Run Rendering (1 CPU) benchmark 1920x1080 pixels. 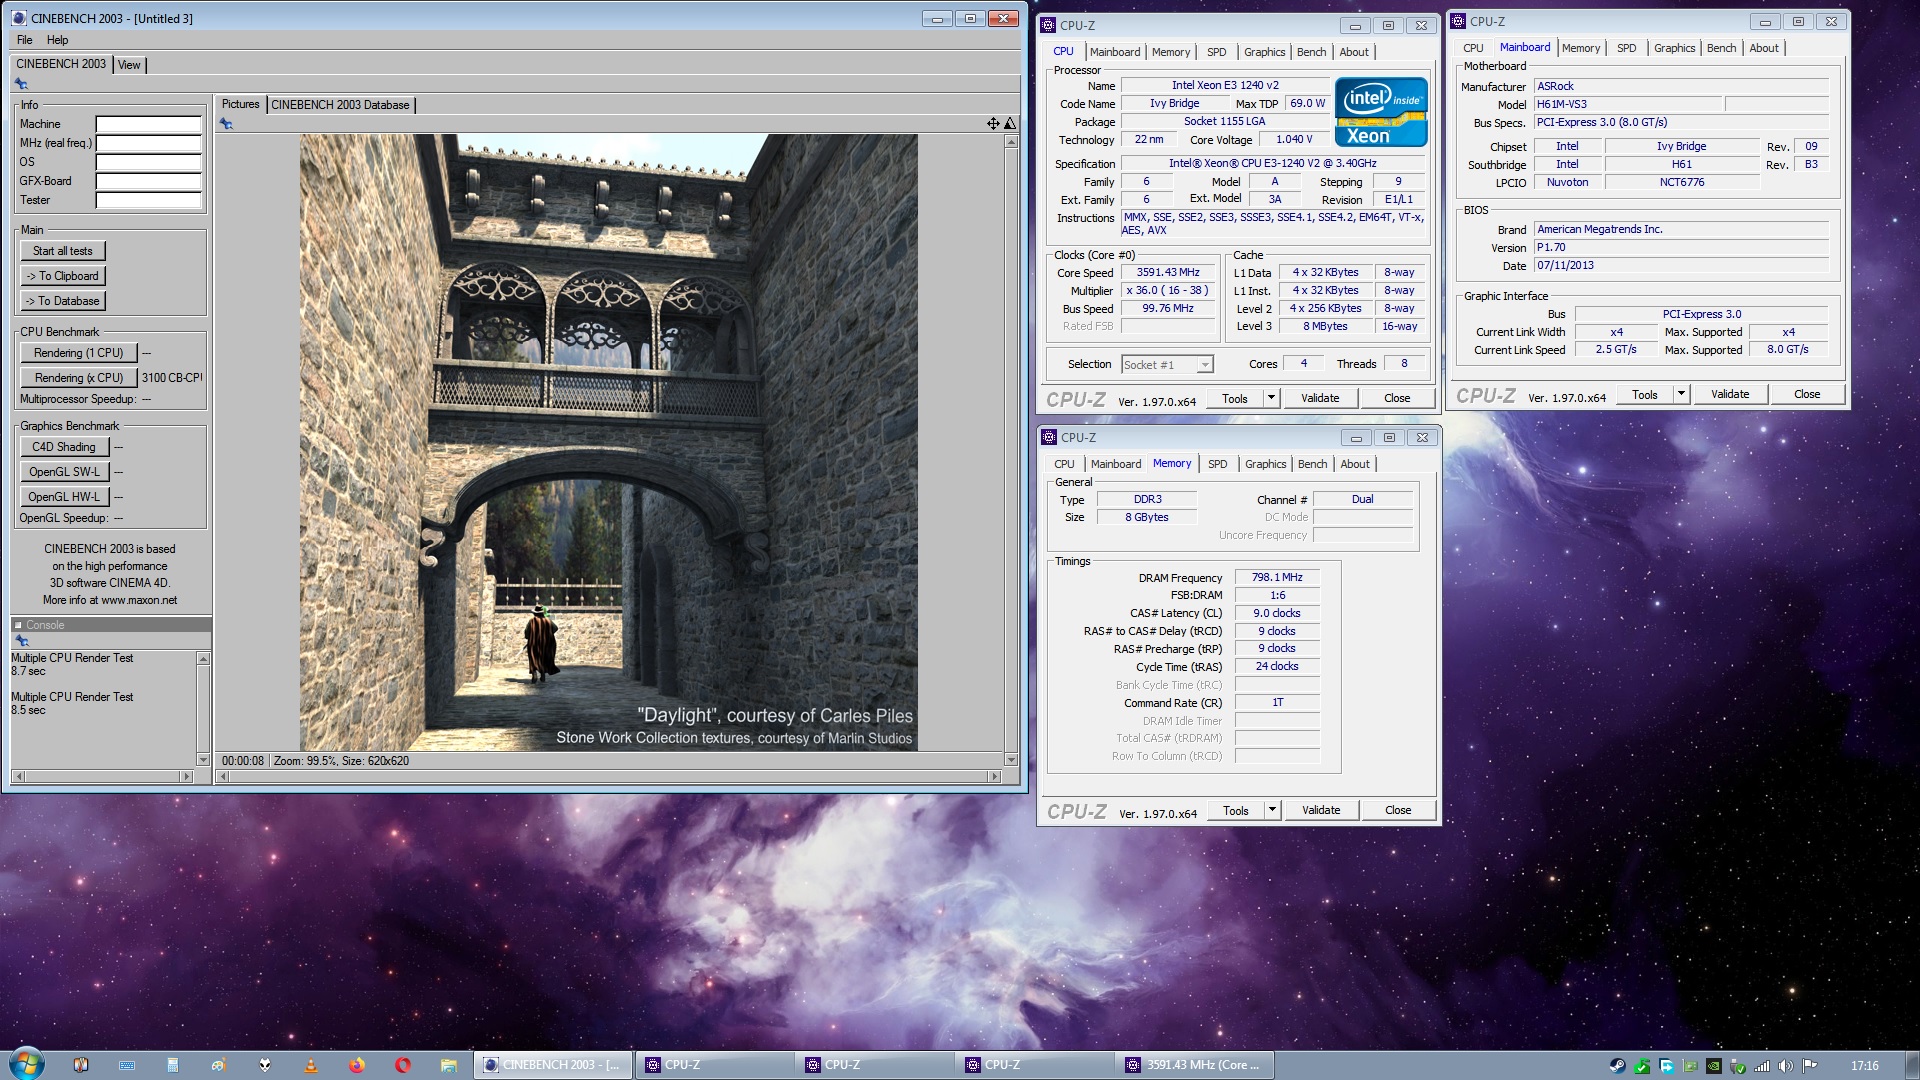(x=79, y=353)
